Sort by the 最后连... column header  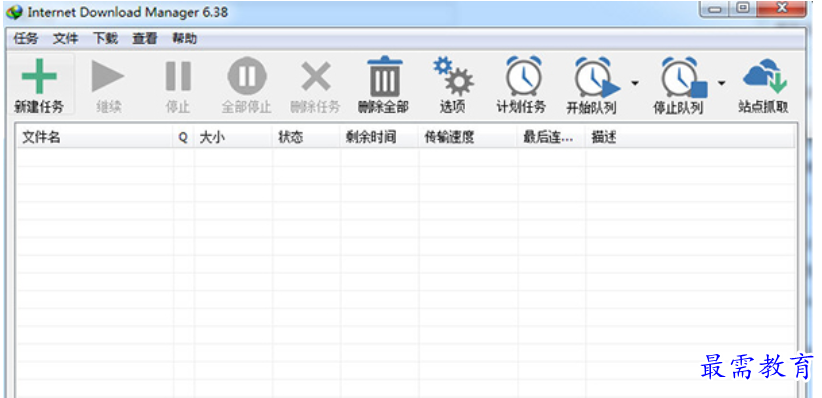click(x=551, y=137)
